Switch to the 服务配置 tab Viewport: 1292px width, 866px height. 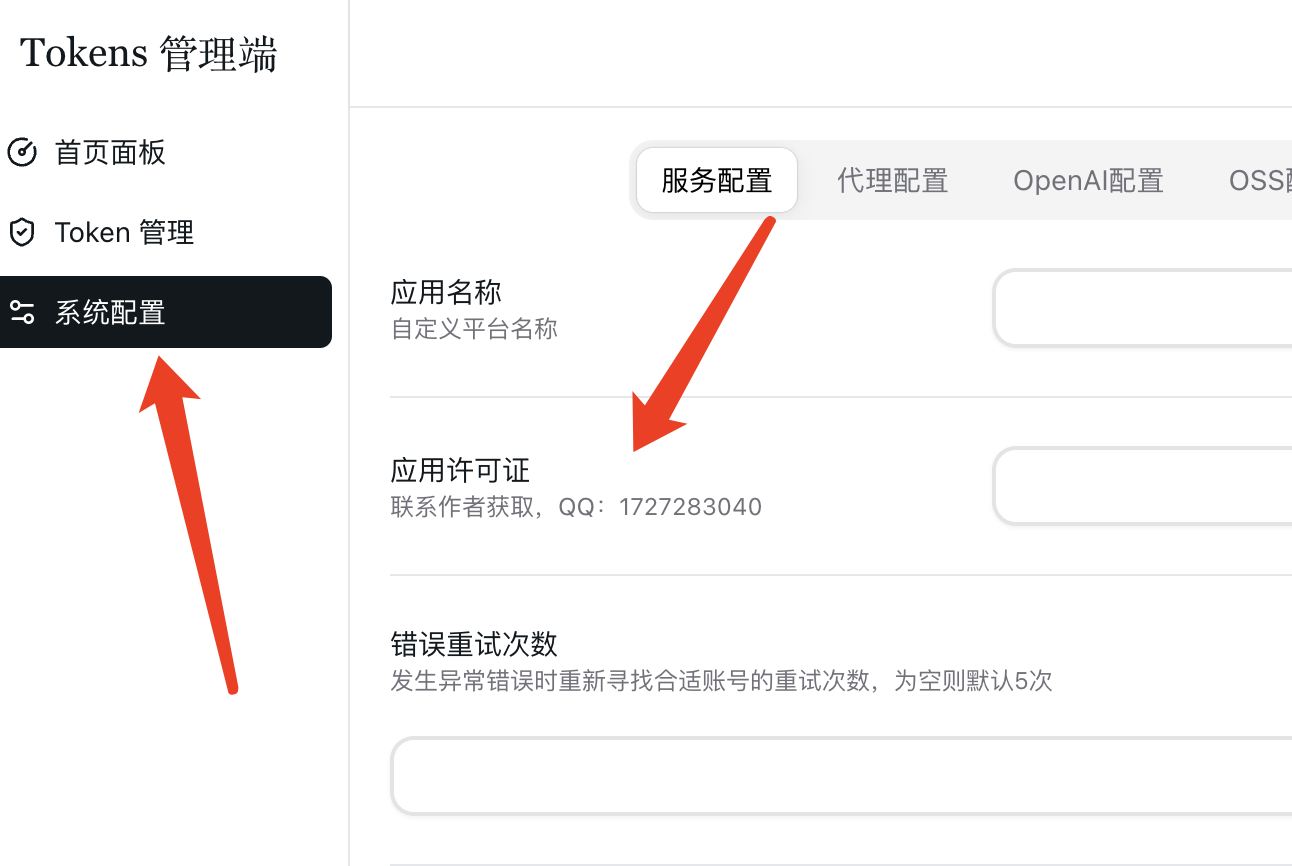[x=717, y=181]
